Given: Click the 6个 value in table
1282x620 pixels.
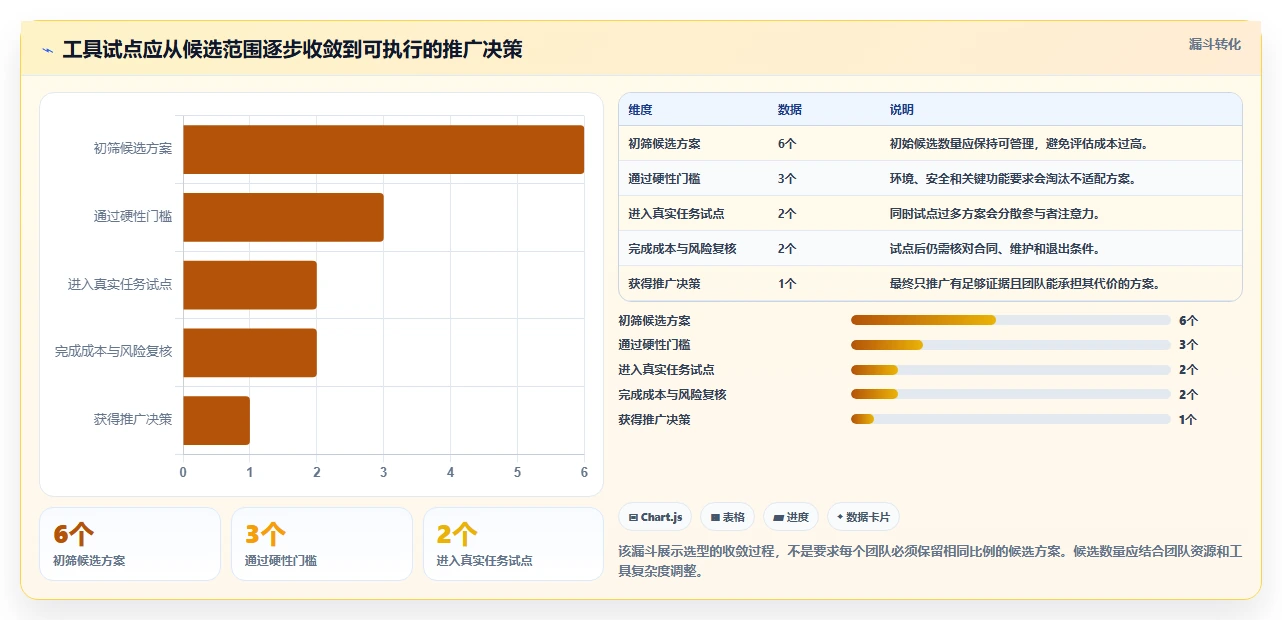Looking at the screenshot, I should (x=787, y=144).
